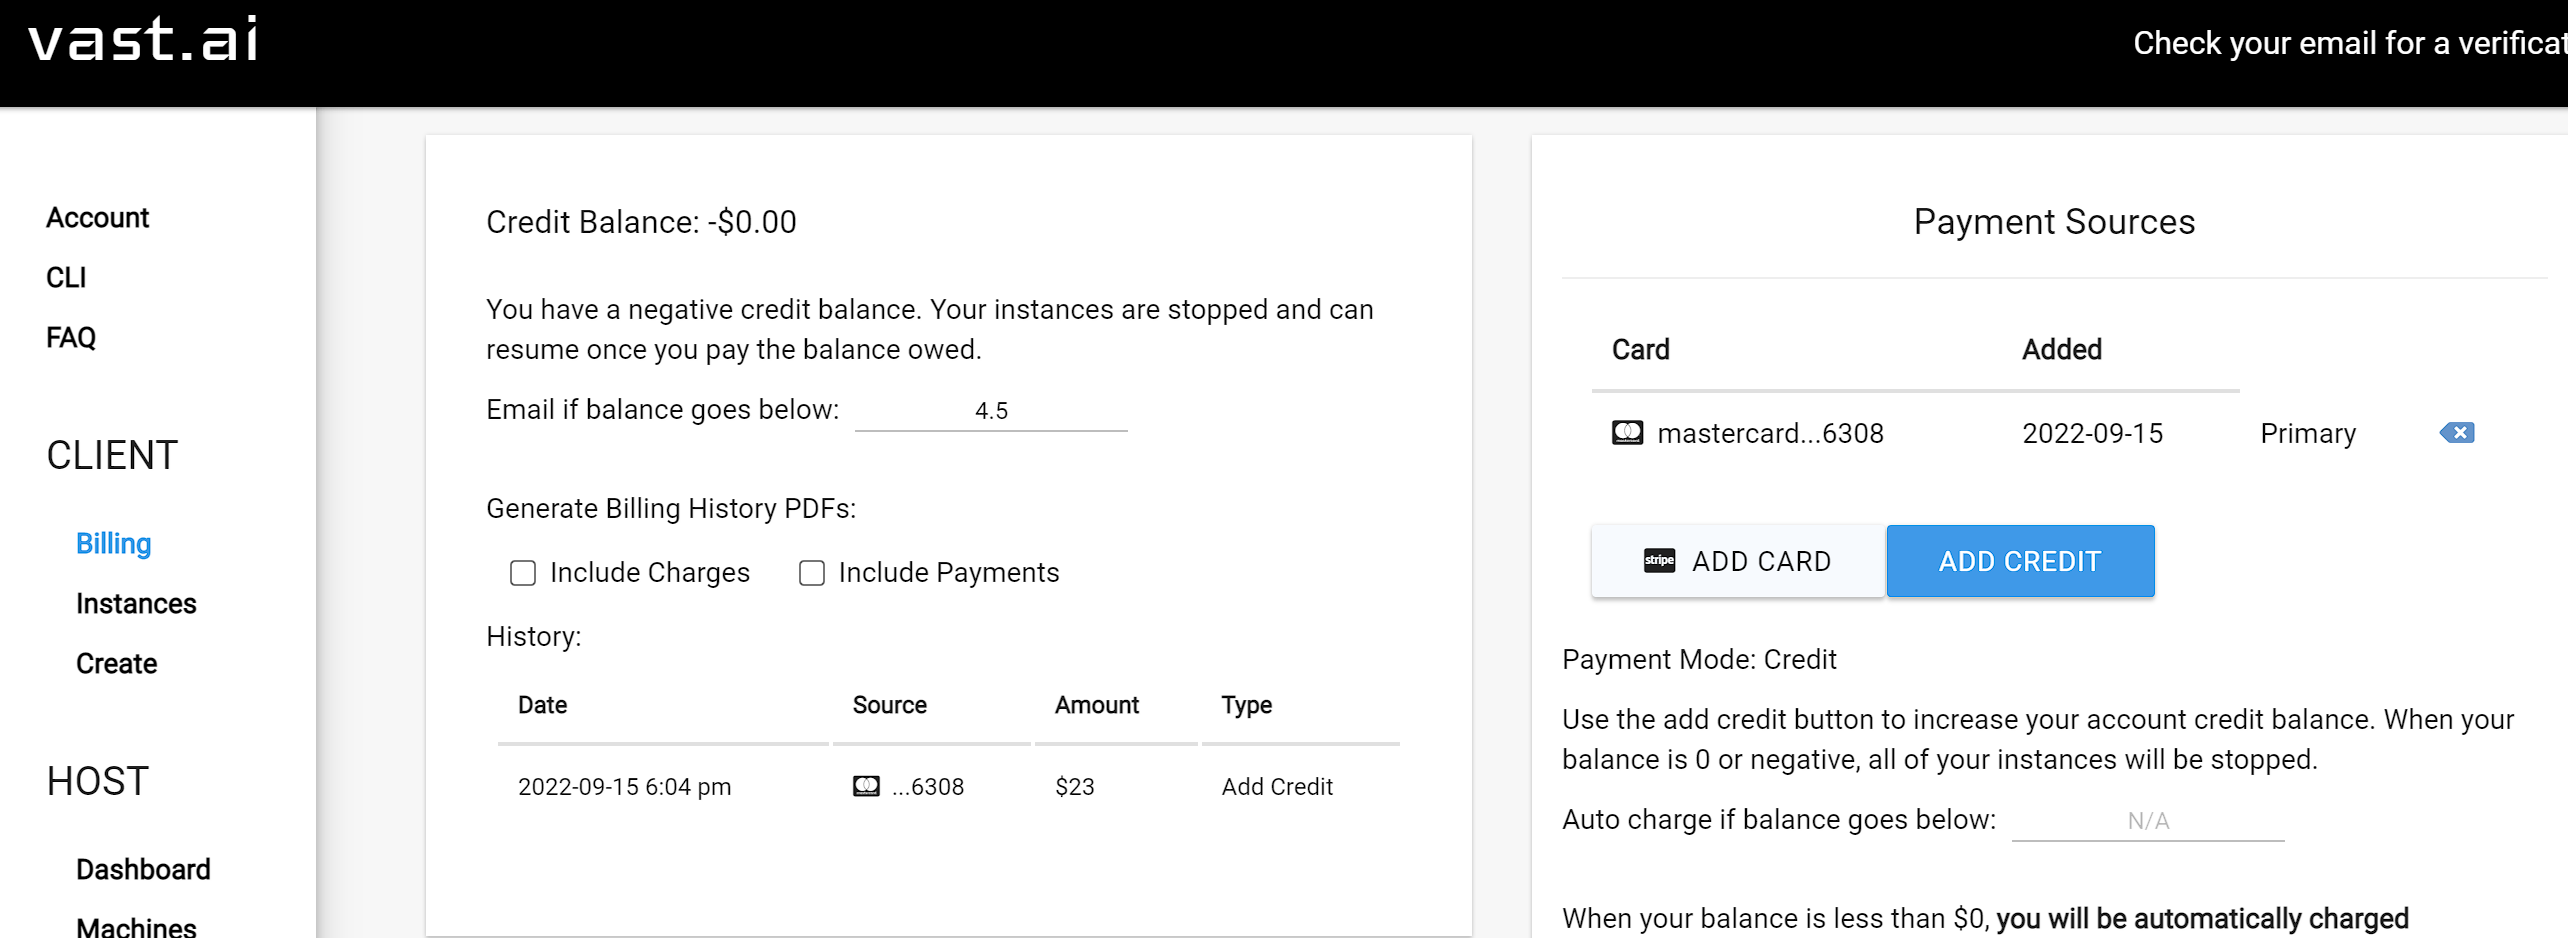Click the Primary label on the card row
Screen dimensions: 2568x938
pos(2308,433)
